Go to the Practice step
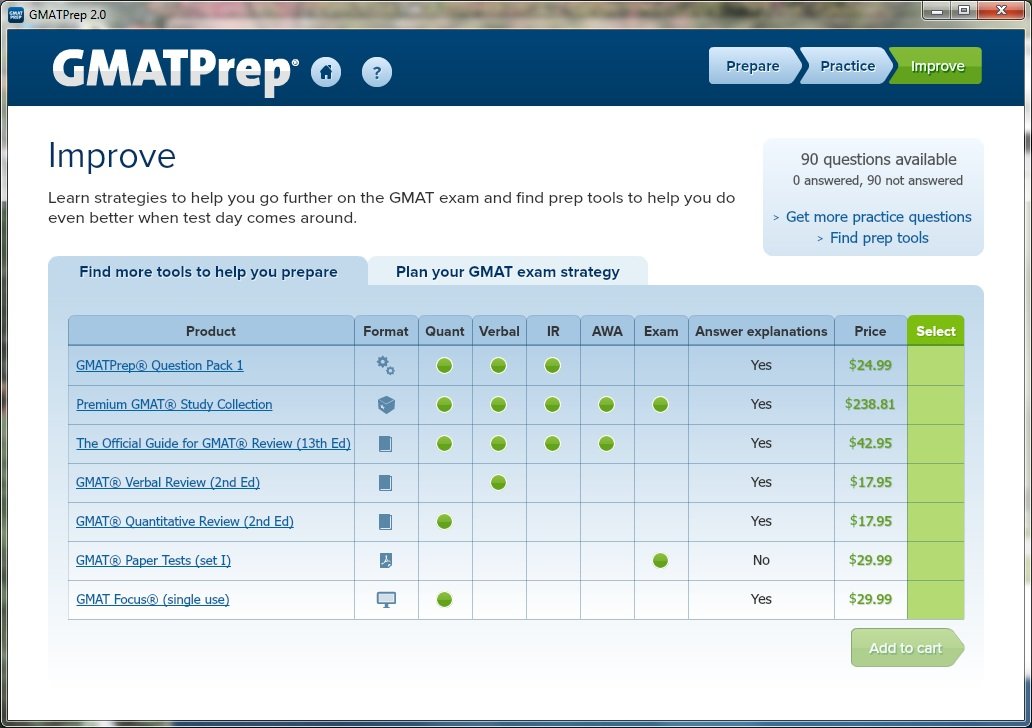 click(847, 66)
